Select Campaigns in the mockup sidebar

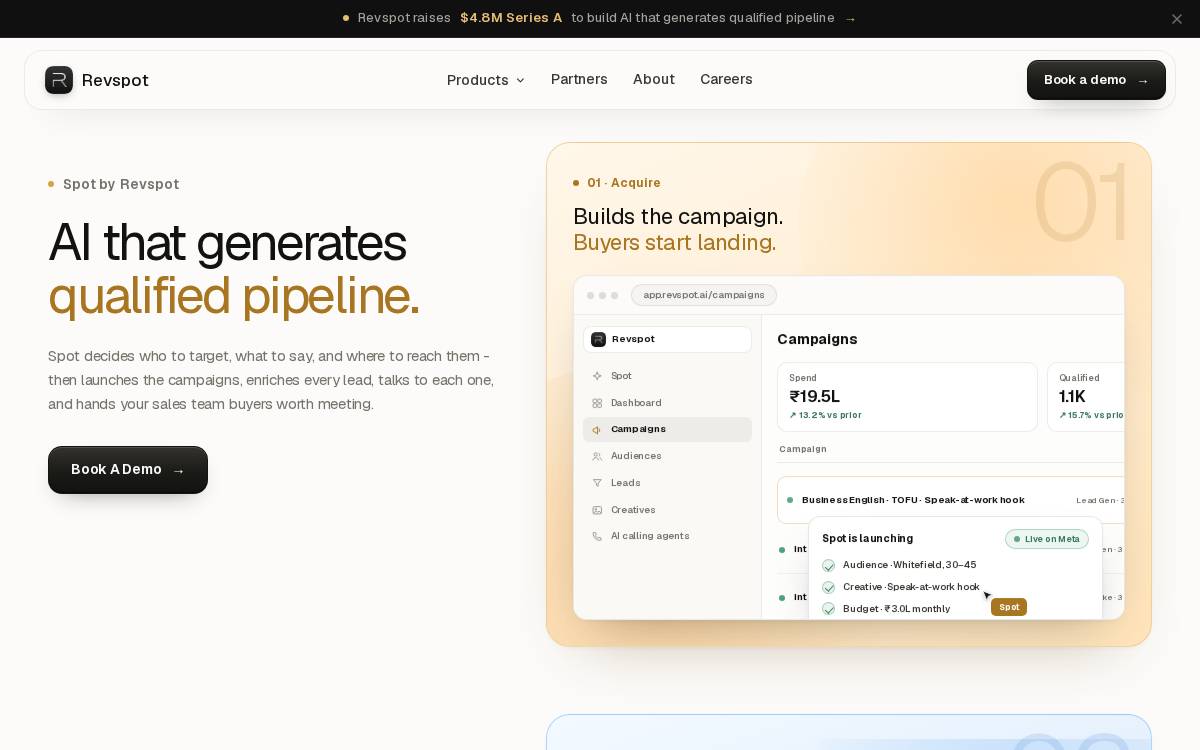click(x=667, y=429)
